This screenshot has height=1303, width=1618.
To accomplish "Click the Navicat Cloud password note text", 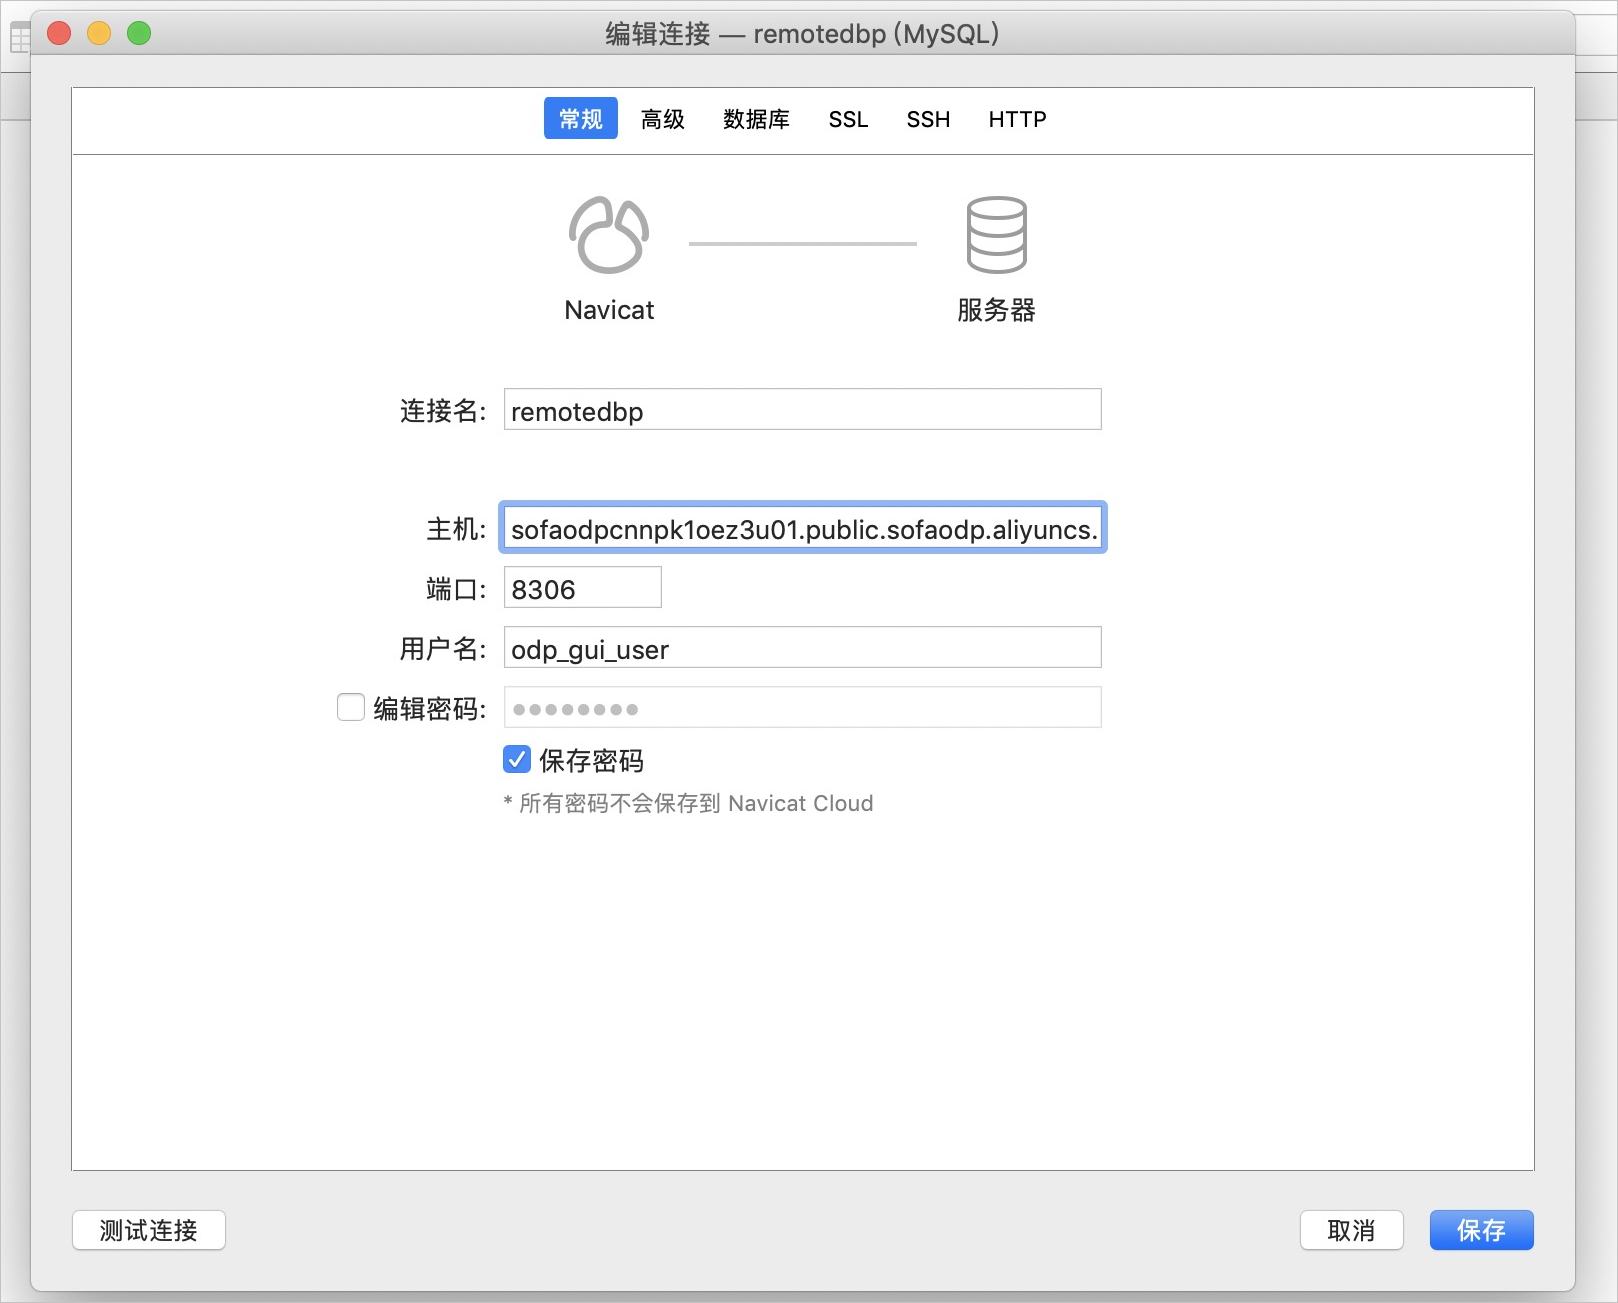I will click(x=688, y=803).
